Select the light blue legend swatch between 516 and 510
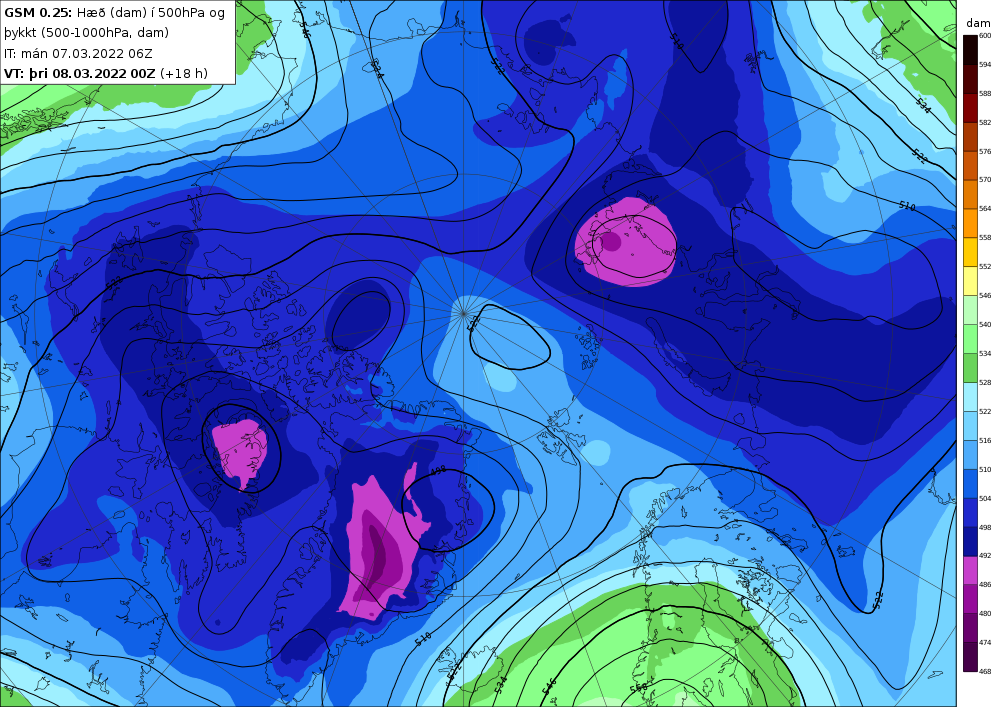The width and height of the screenshot is (1000, 707). 970,455
